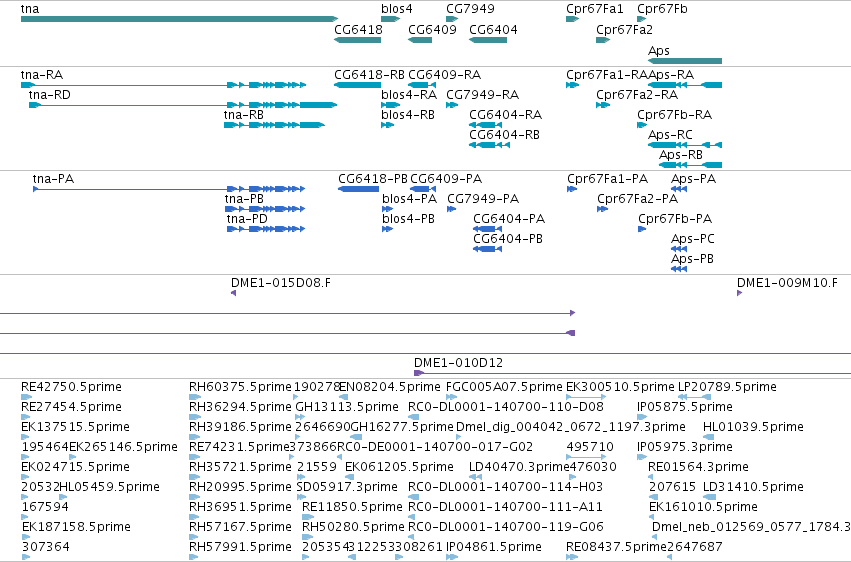Select the Aps-RB transcript label

point(681,155)
